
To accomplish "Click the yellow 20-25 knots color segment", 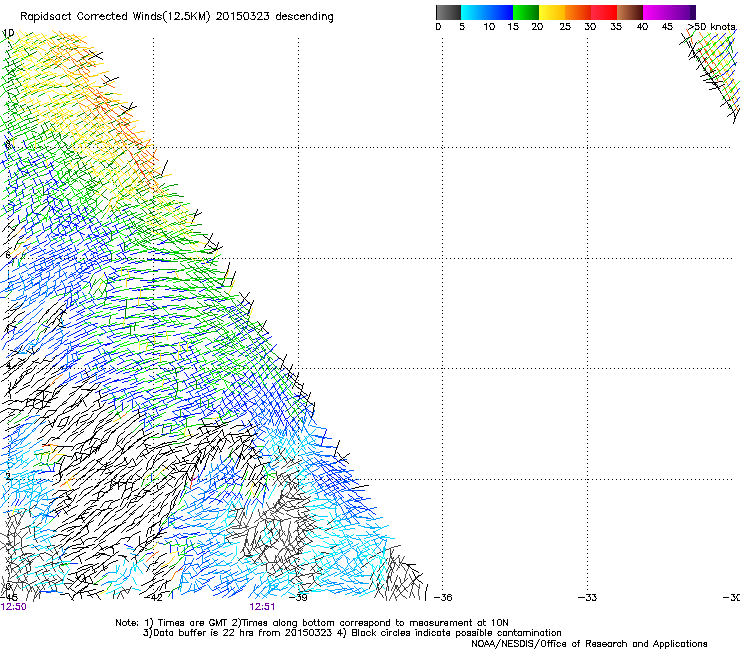I will coord(552,12).
